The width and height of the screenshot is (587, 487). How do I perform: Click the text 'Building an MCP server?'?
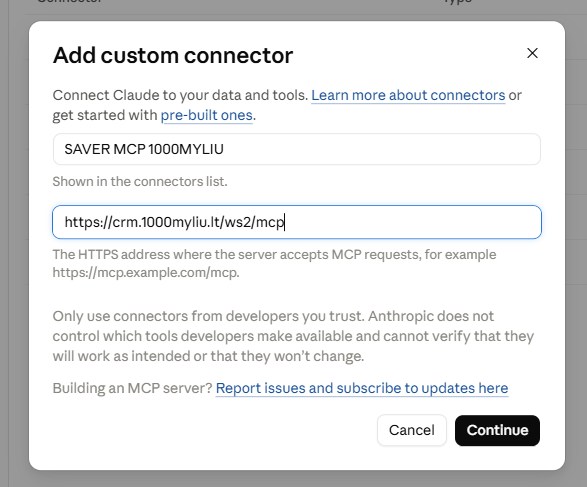[x=133, y=388]
